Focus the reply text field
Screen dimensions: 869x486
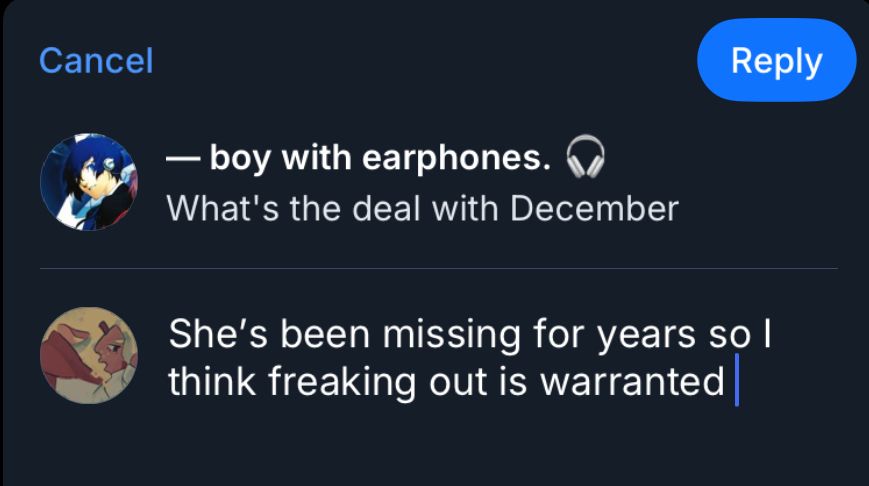pyautogui.click(x=470, y=358)
